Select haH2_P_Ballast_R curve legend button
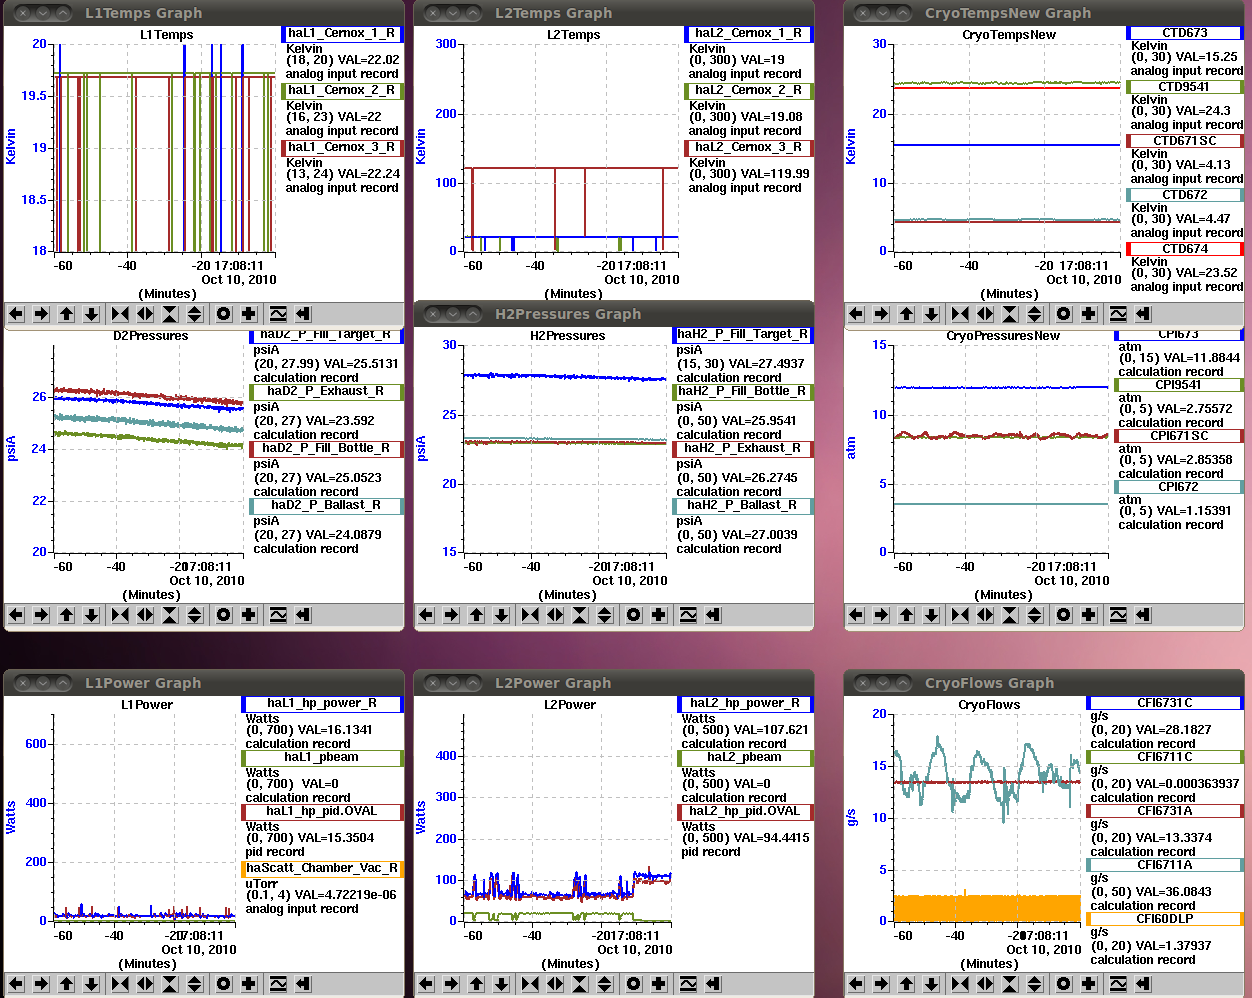The width and height of the screenshot is (1252, 998). point(743,506)
